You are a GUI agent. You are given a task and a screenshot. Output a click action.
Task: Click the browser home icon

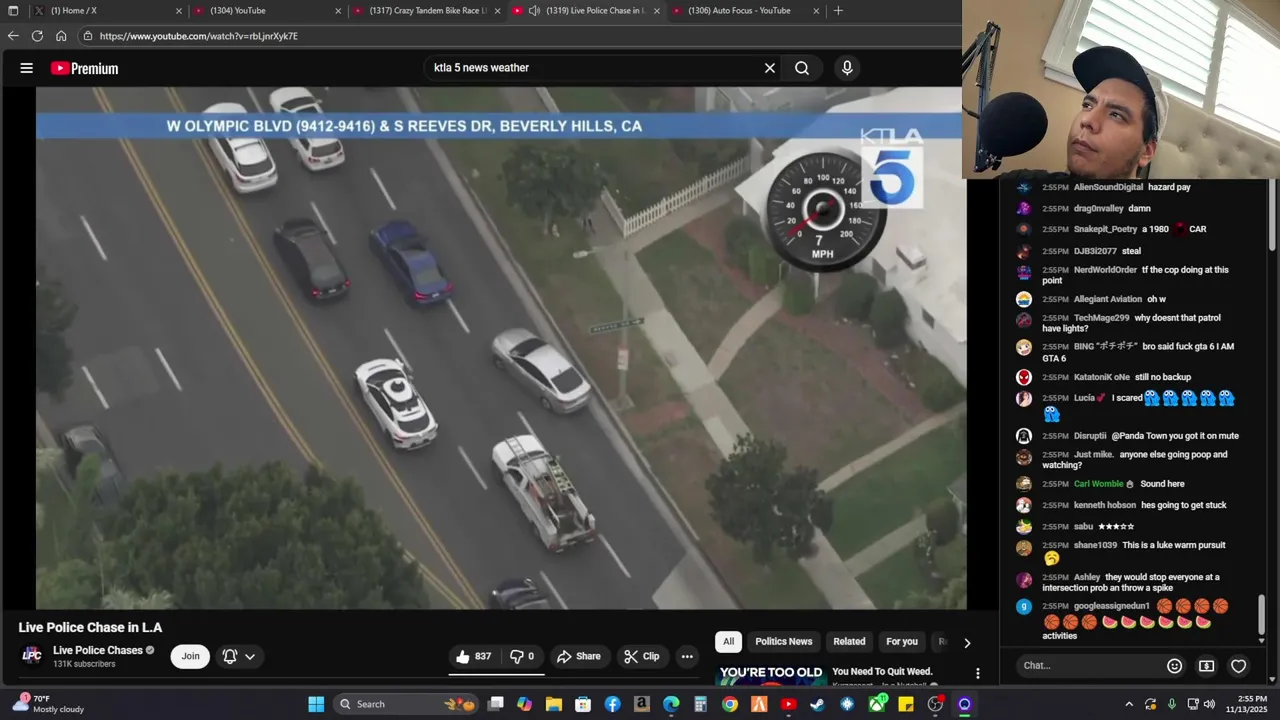pyautogui.click(x=61, y=36)
